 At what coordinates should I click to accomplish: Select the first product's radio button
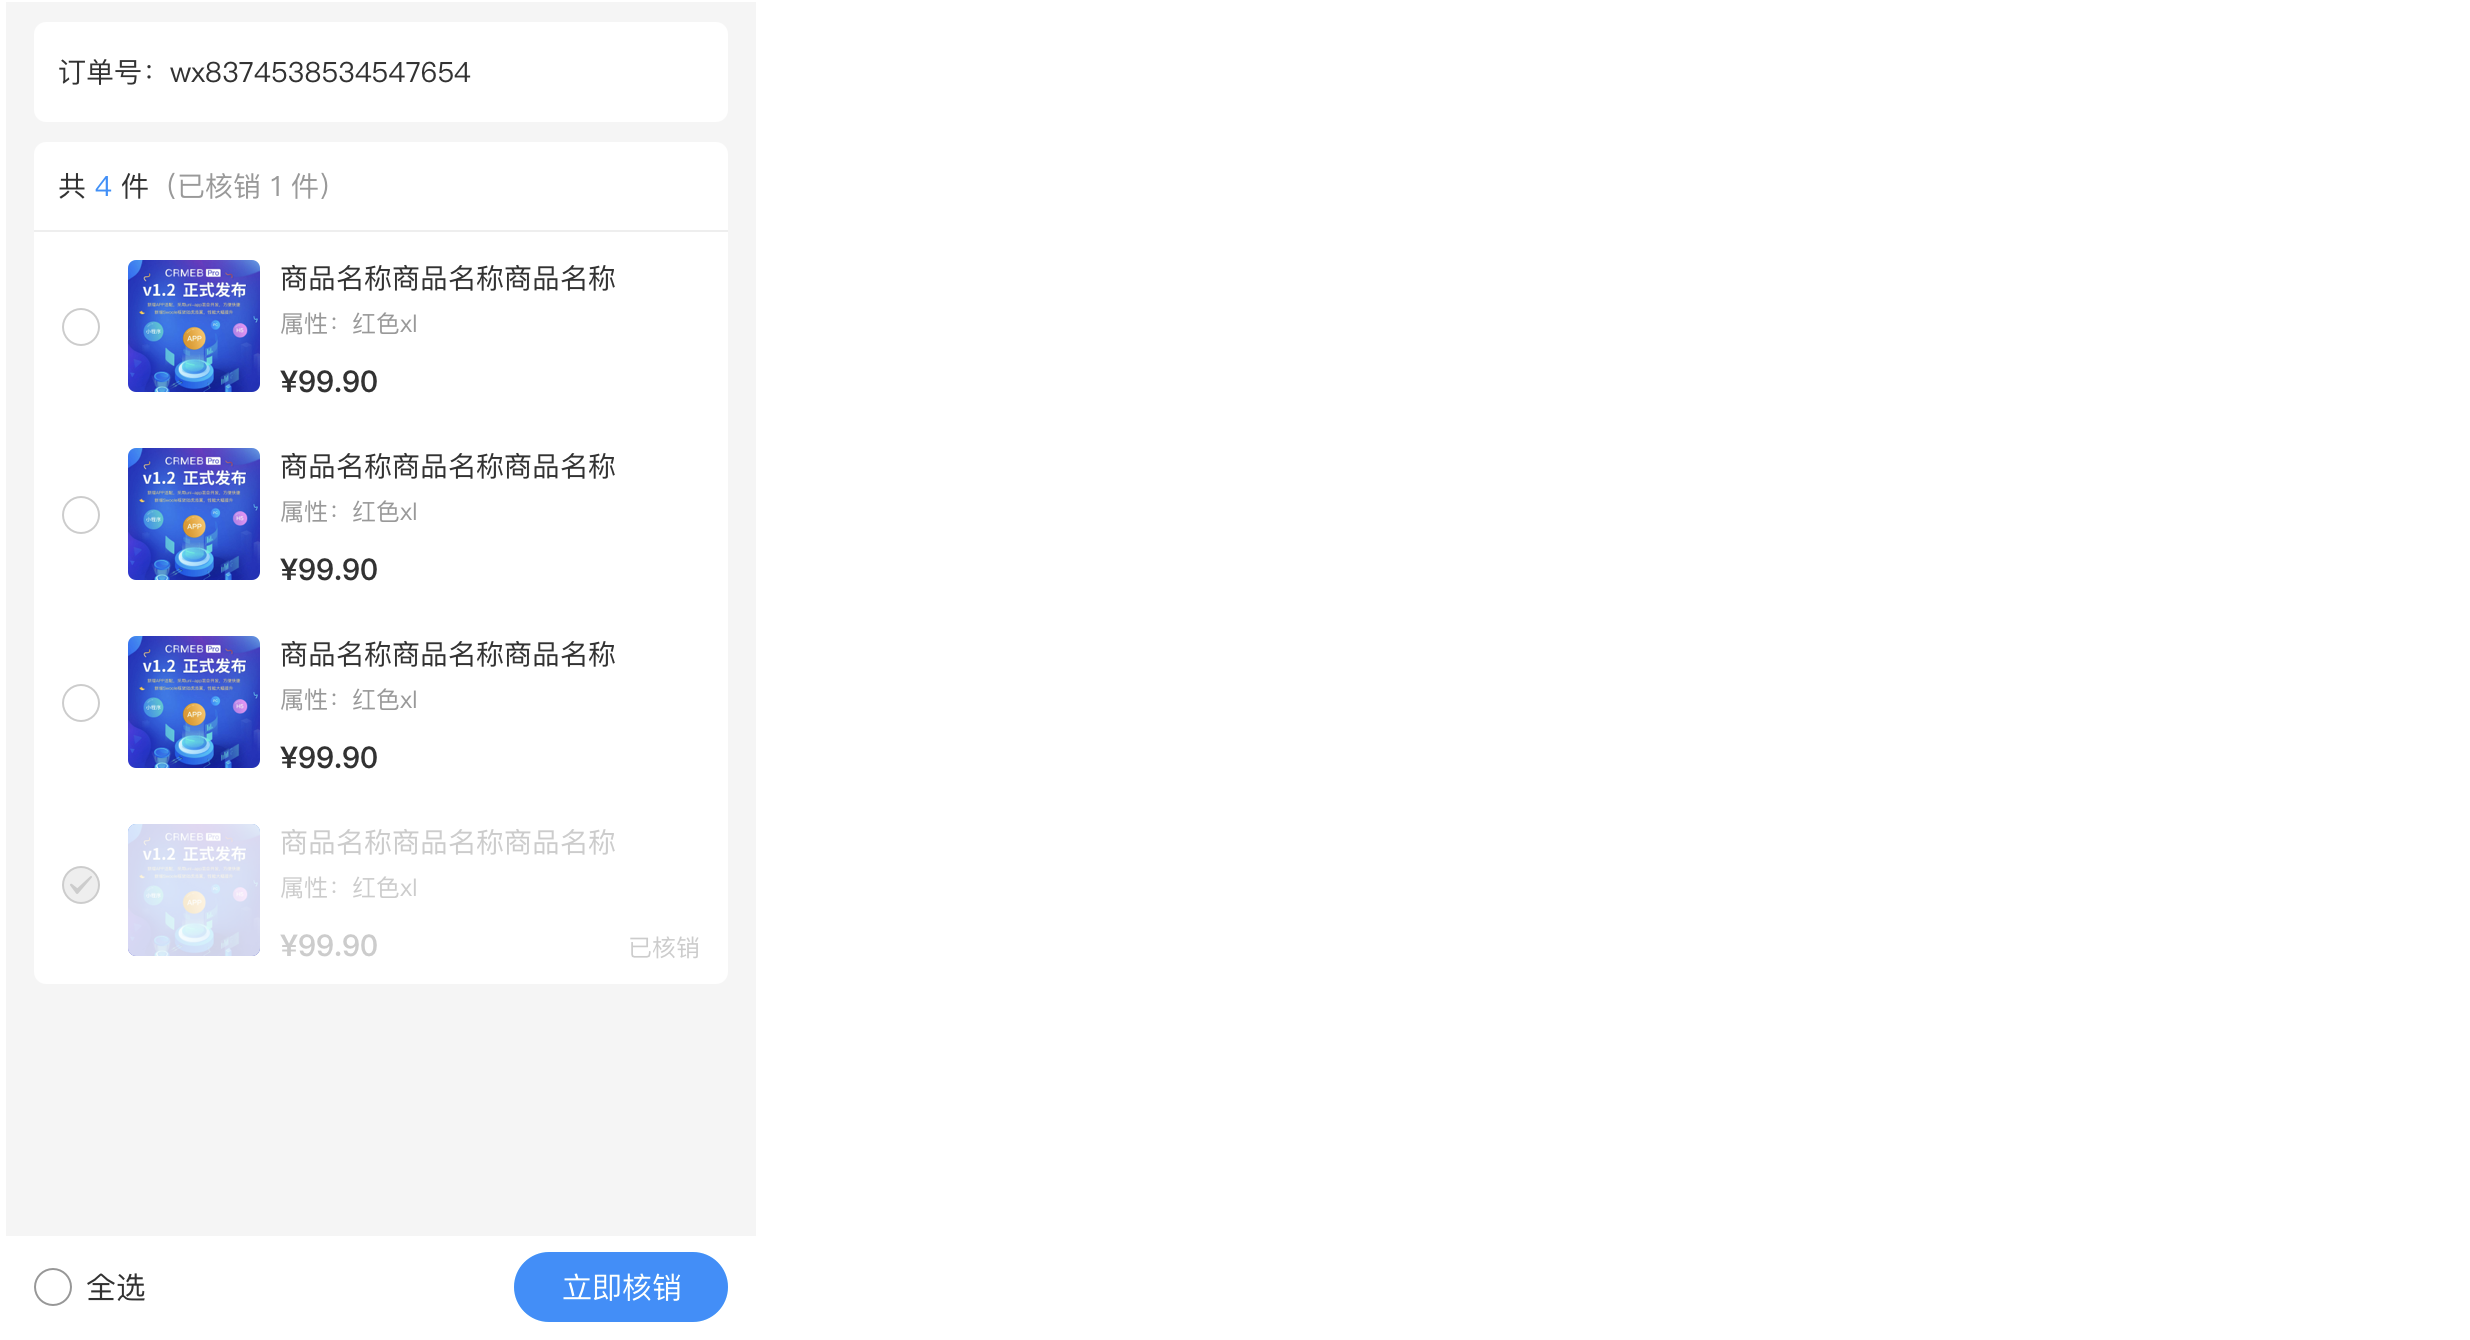81,327
